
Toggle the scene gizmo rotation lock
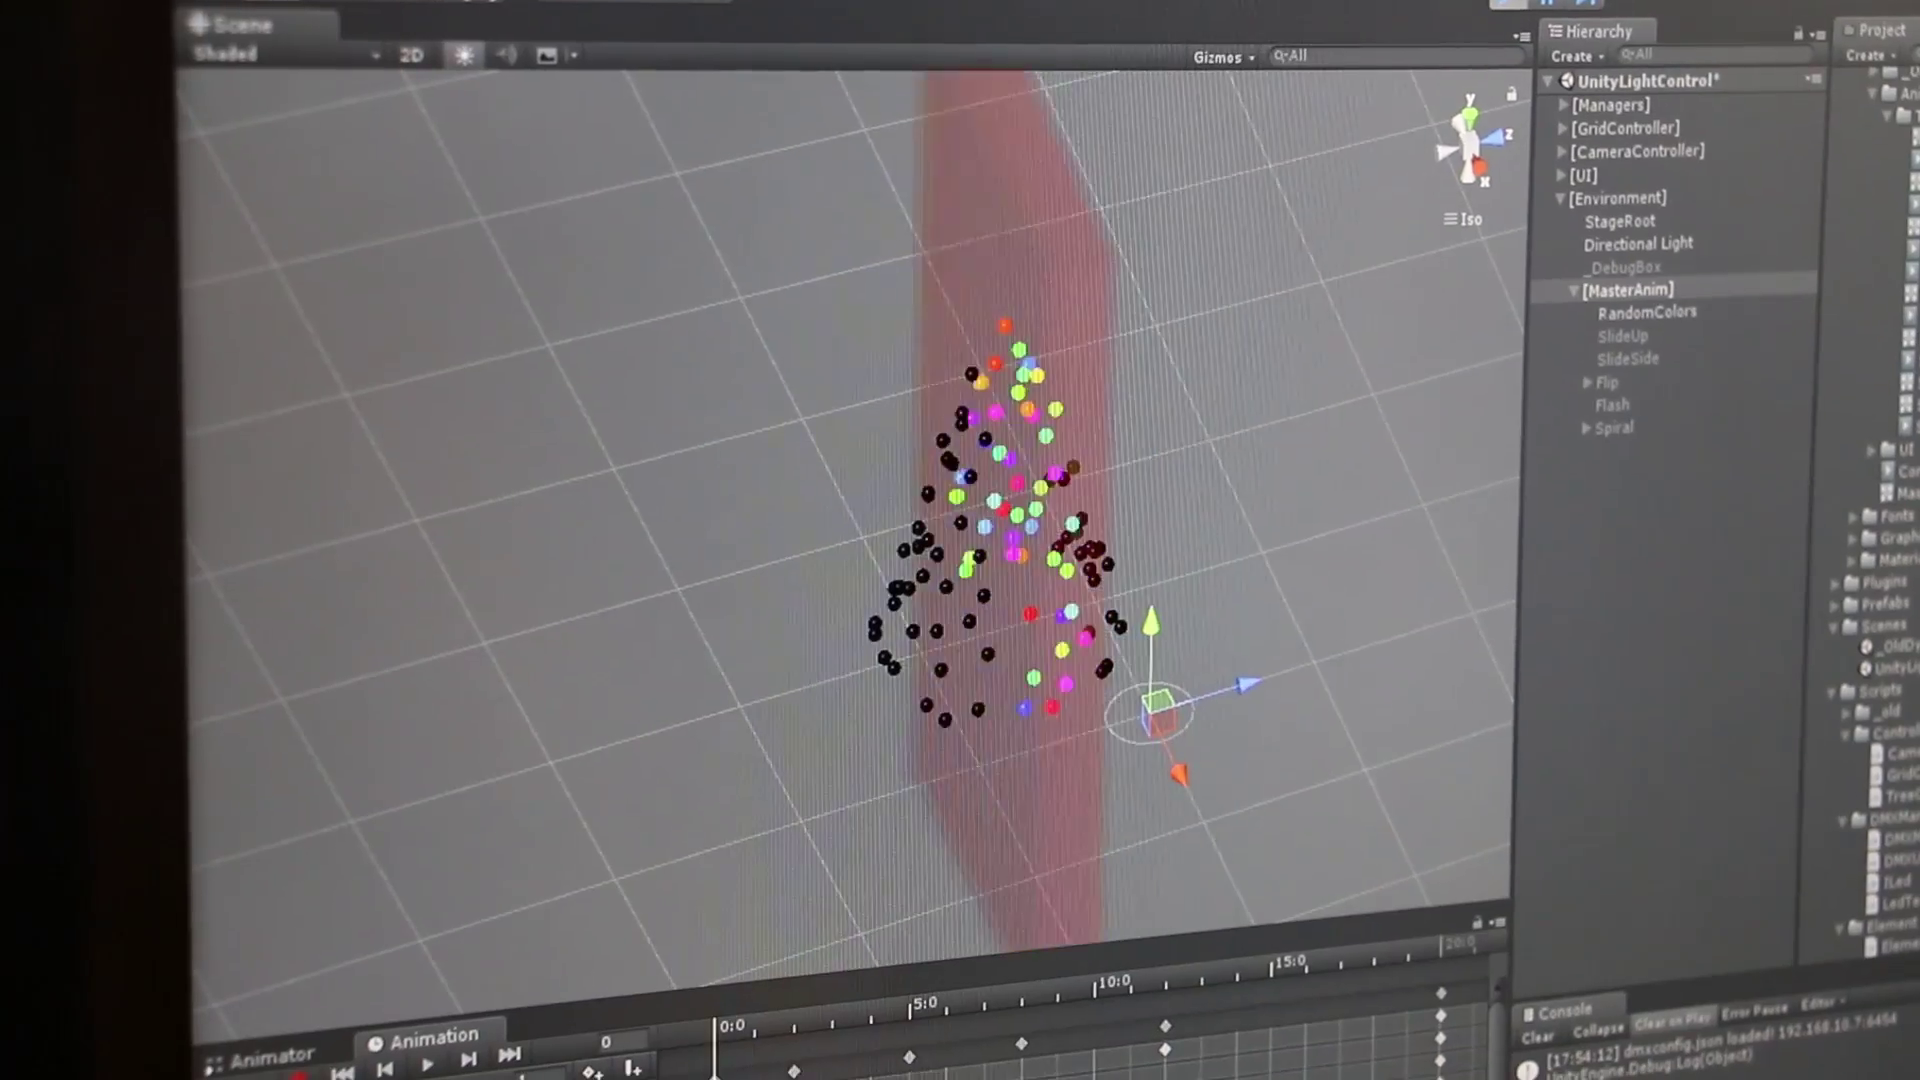tap(1511, 93)
